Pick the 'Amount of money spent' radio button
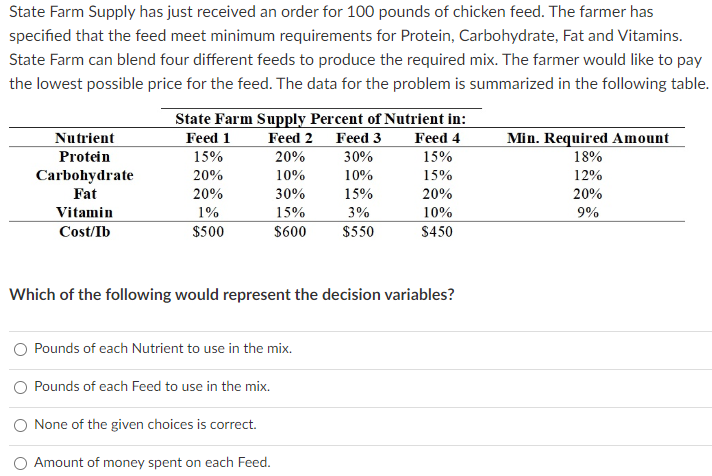The height and width of the screenshot is (476, 712). (20, 463)
